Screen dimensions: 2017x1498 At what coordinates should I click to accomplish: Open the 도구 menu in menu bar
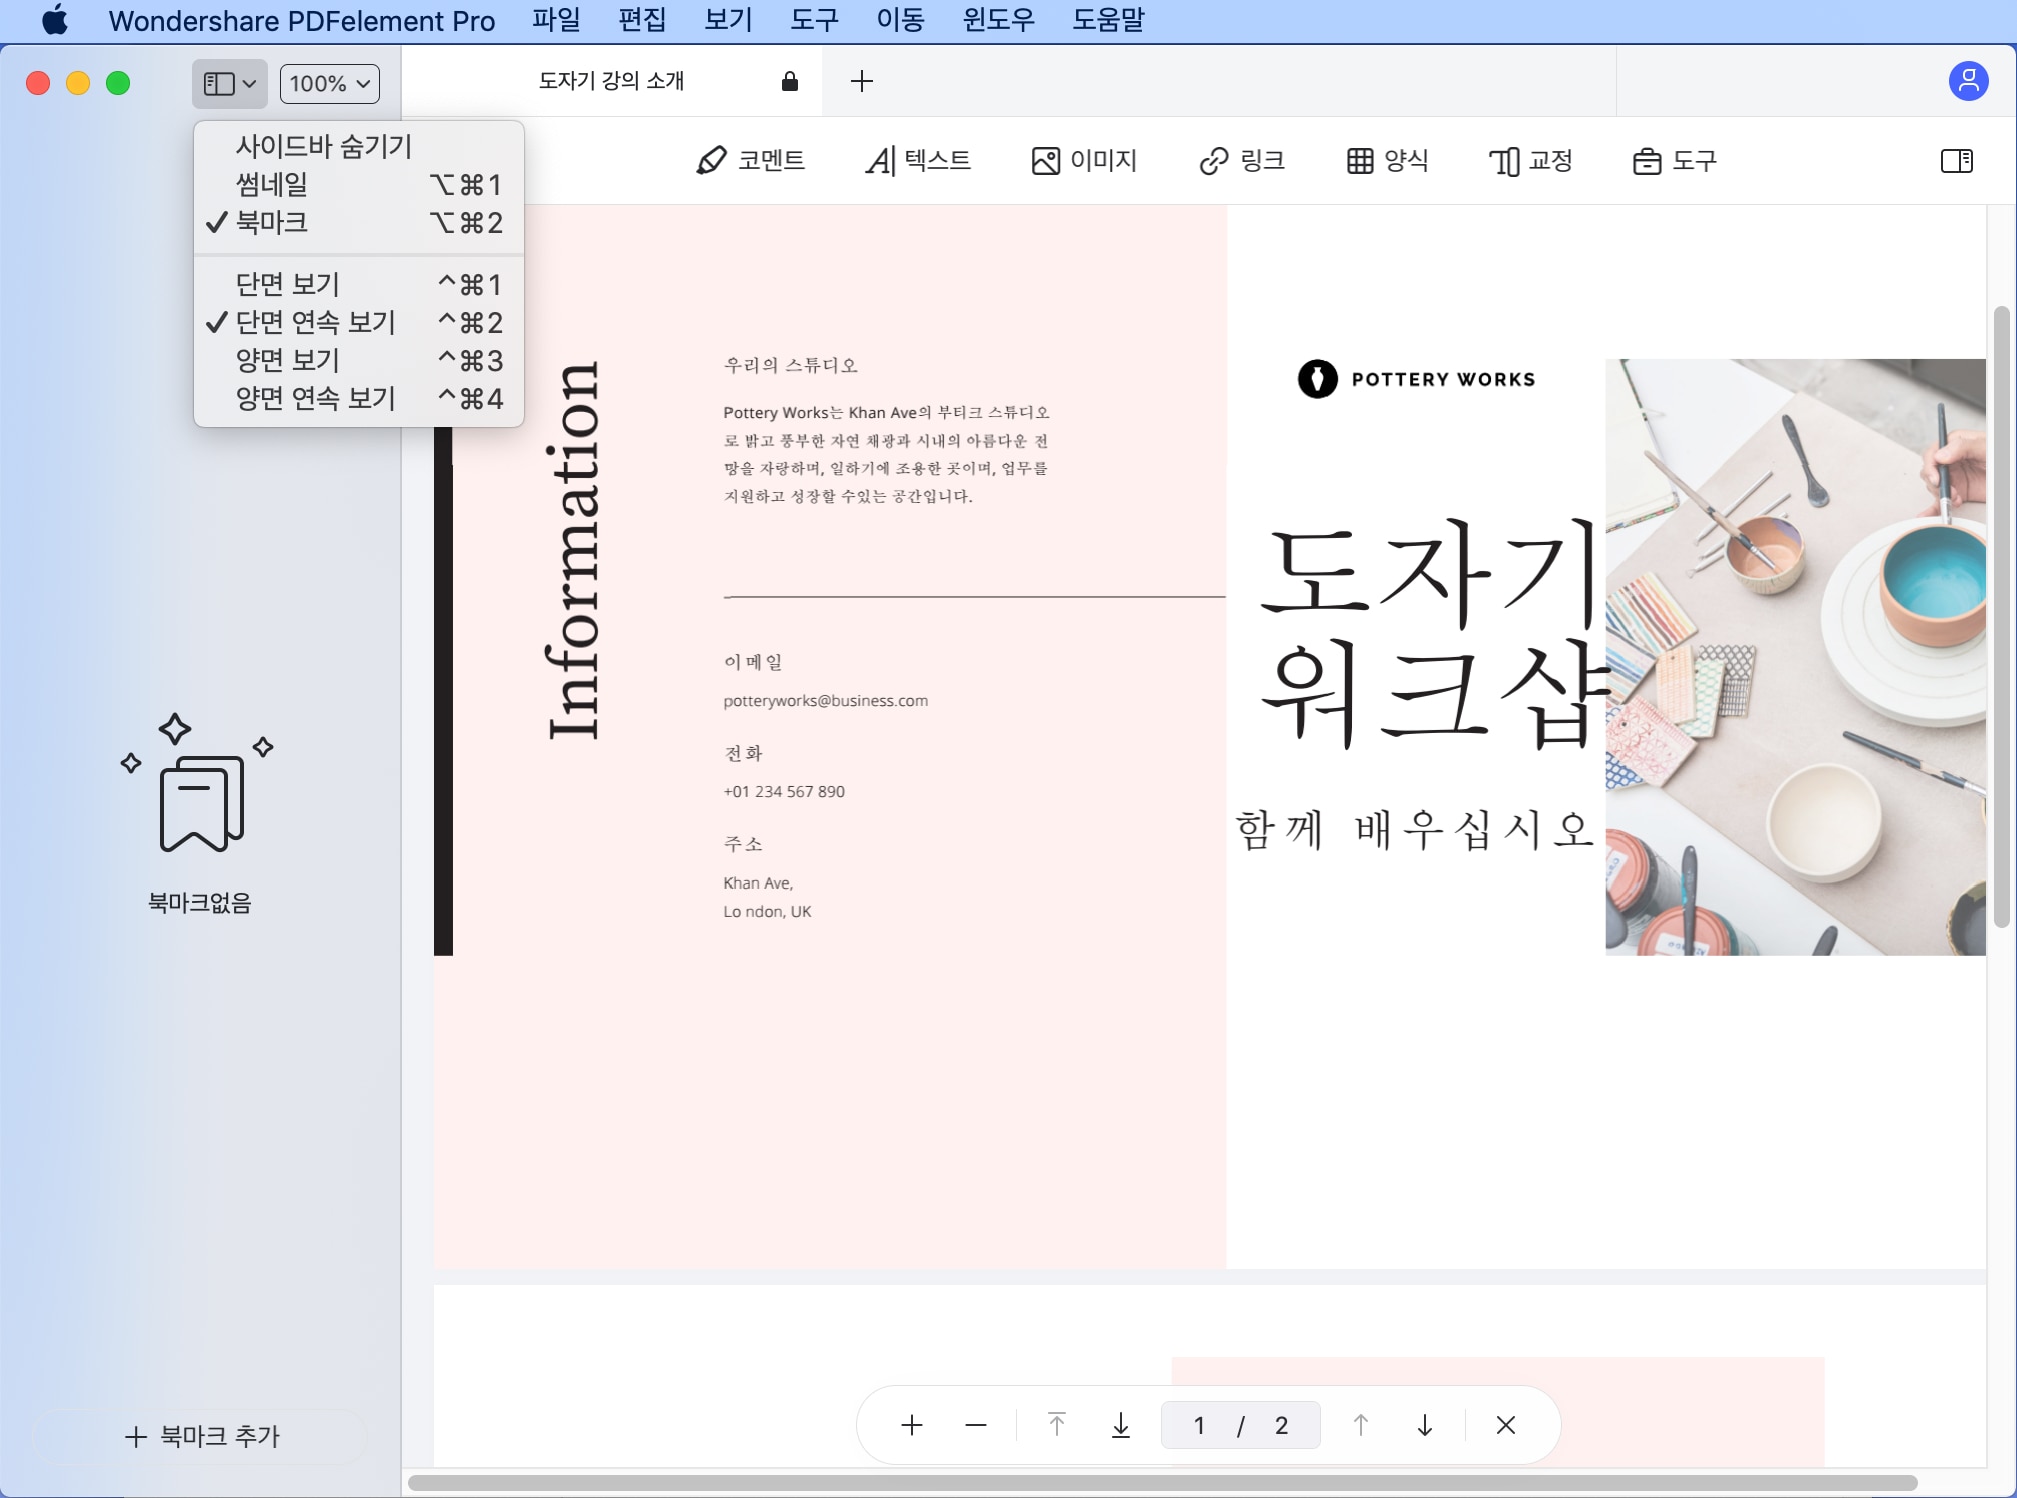(814, 20)
